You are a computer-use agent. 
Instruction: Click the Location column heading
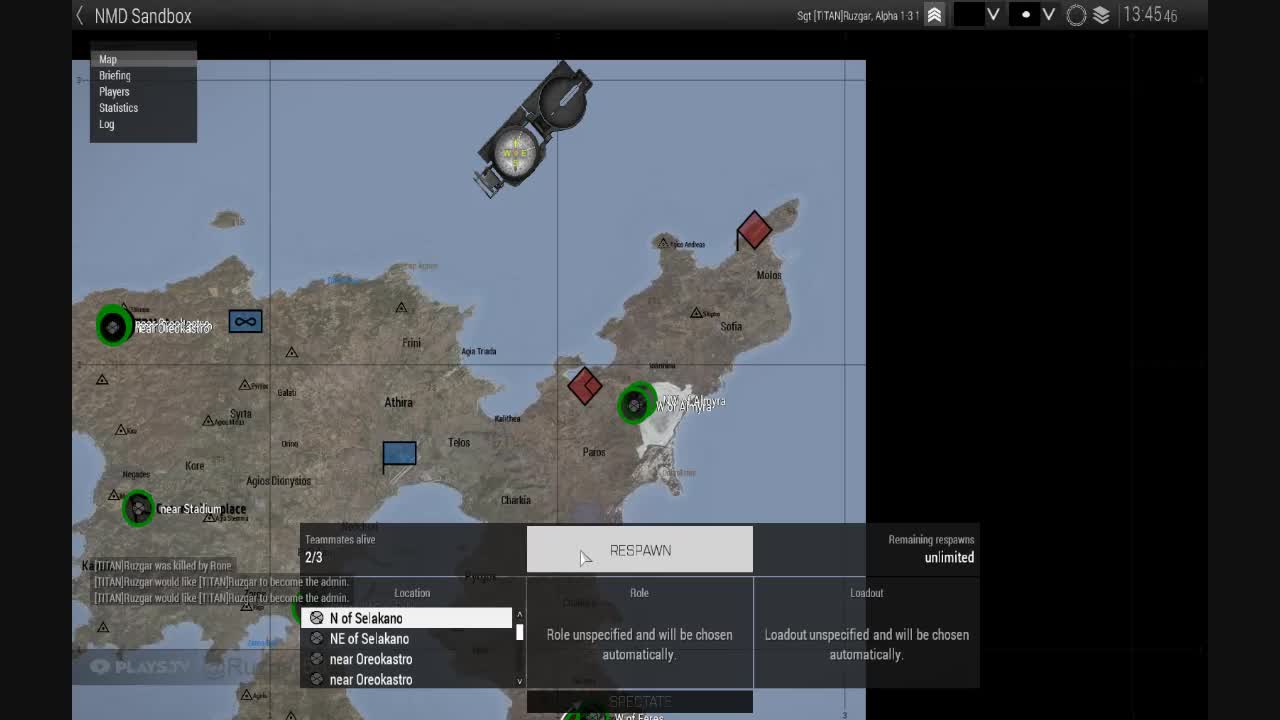(x=412, y=593)
